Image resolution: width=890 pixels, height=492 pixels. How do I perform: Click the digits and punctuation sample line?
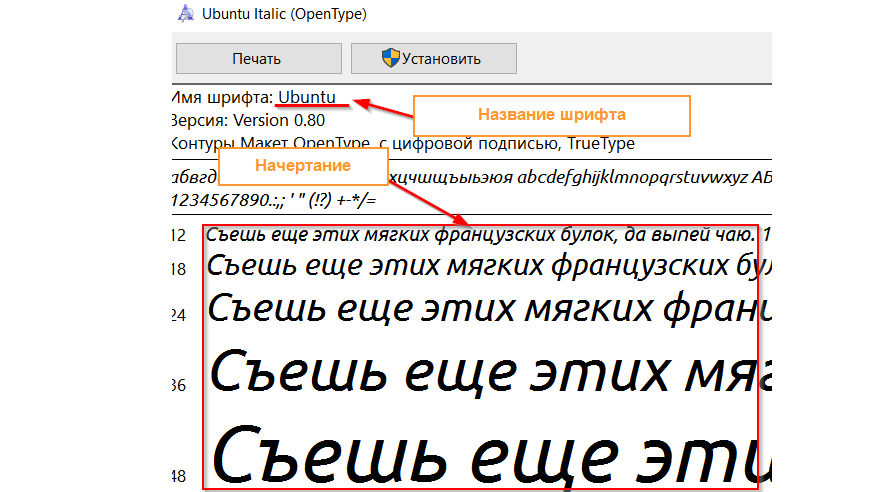[x=271, y=201]
